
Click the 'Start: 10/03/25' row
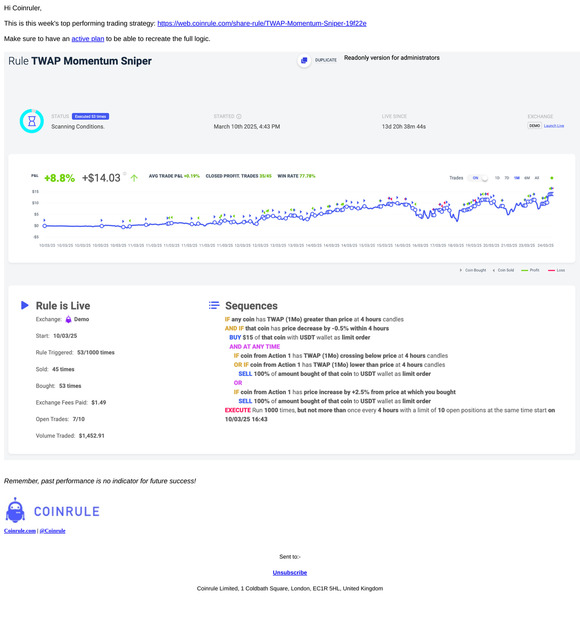tap(56, 336)
